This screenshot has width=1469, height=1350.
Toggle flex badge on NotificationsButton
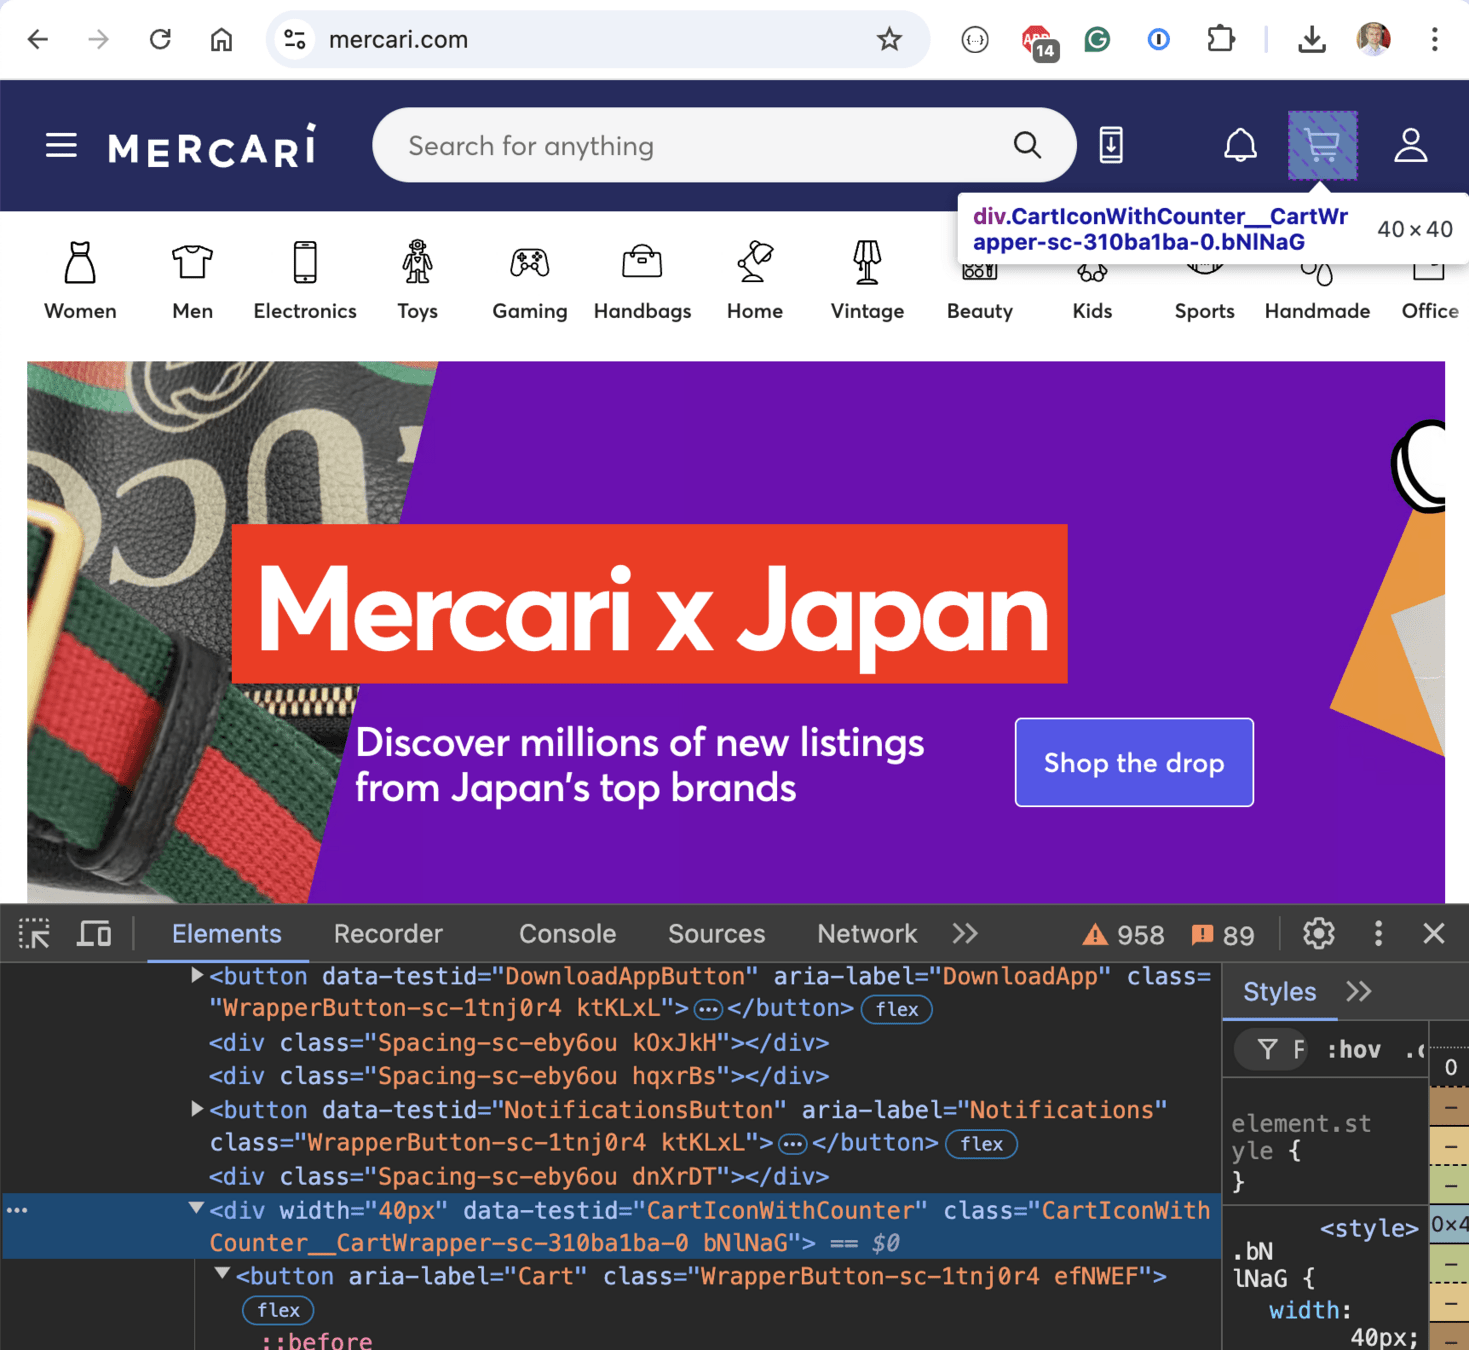click(x=981, y=1144)
